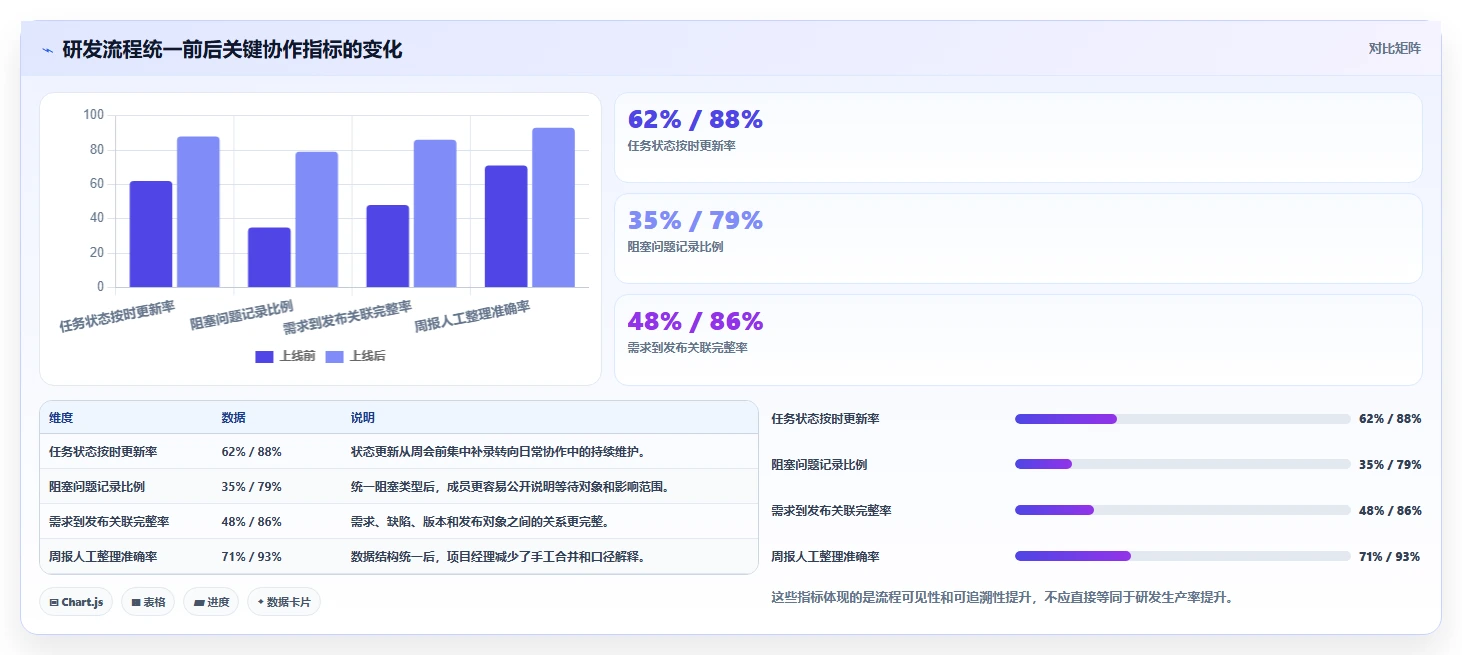Click table data cell 35% / 79%
Image resolution: width=1462 pixels, height=655 pixels.
(251, 487)
